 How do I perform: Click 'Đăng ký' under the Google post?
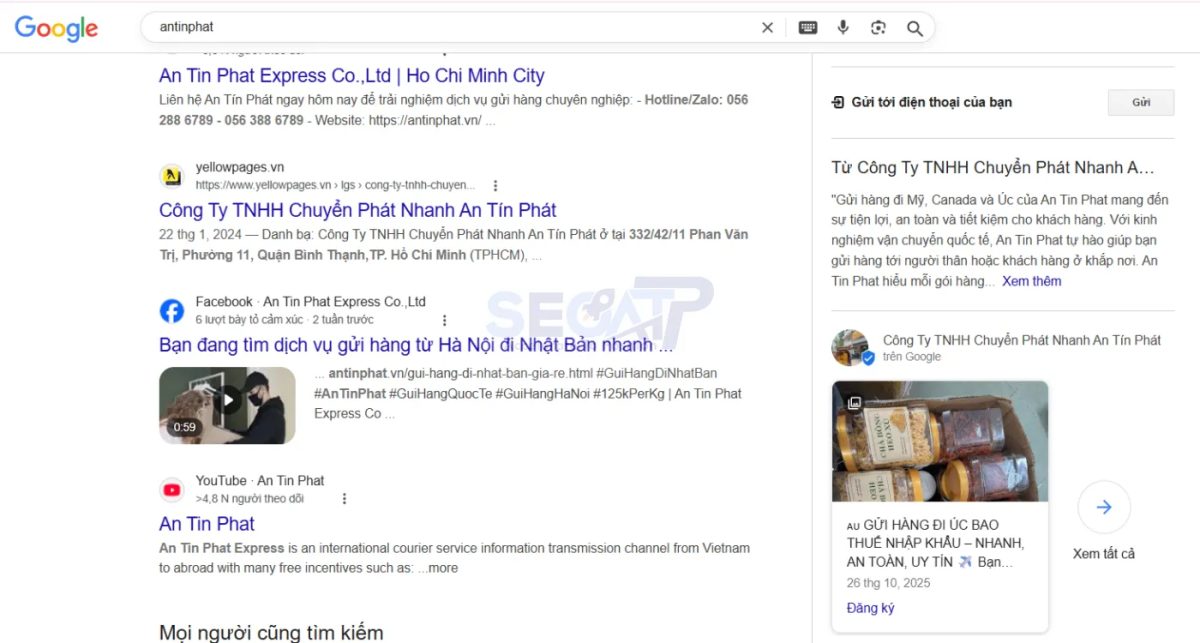click(869, 607)
